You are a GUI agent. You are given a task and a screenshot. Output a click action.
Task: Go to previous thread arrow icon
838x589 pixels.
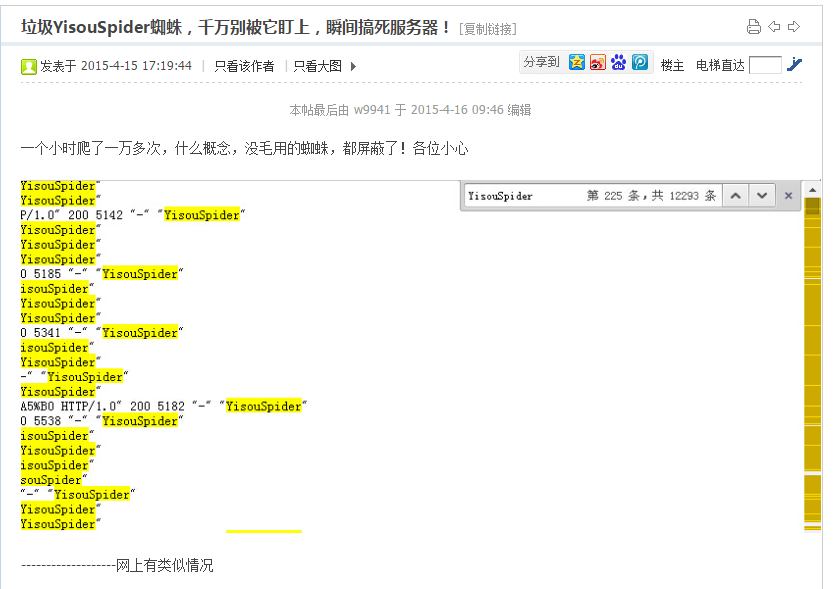(774, 27)
